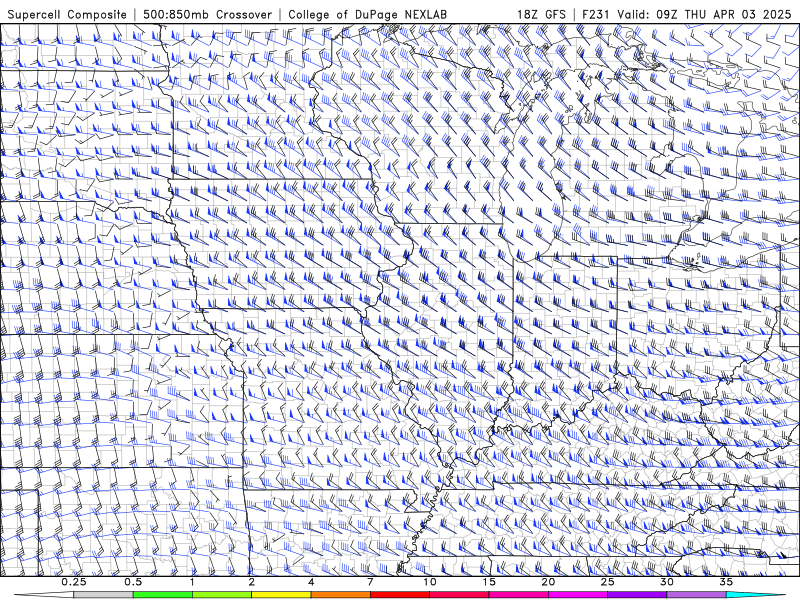Click the '10' legend value

pos(430,582)
